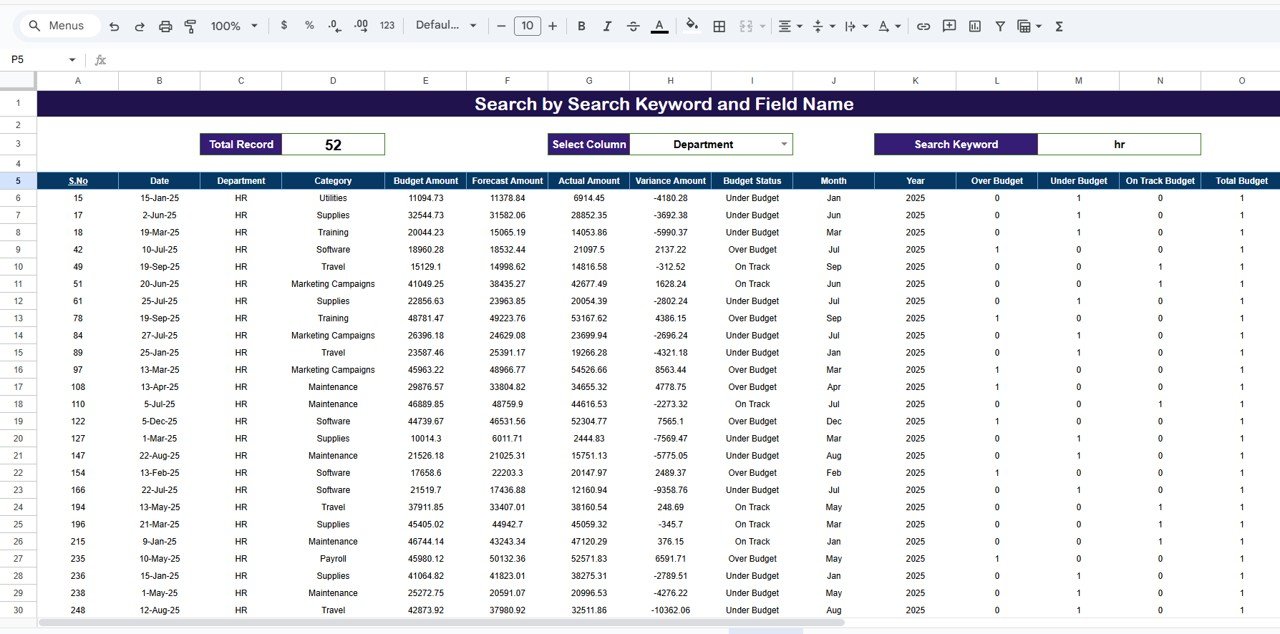
Task: Toggle italic formatting
Action: (607, 26)
